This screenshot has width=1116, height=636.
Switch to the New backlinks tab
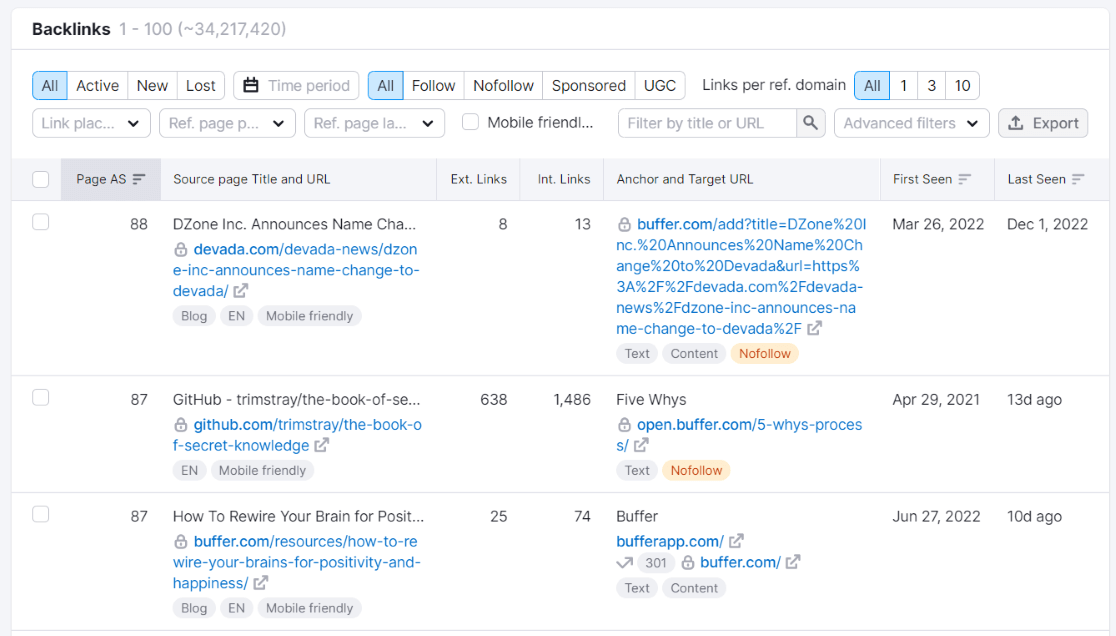coord(152,85)
